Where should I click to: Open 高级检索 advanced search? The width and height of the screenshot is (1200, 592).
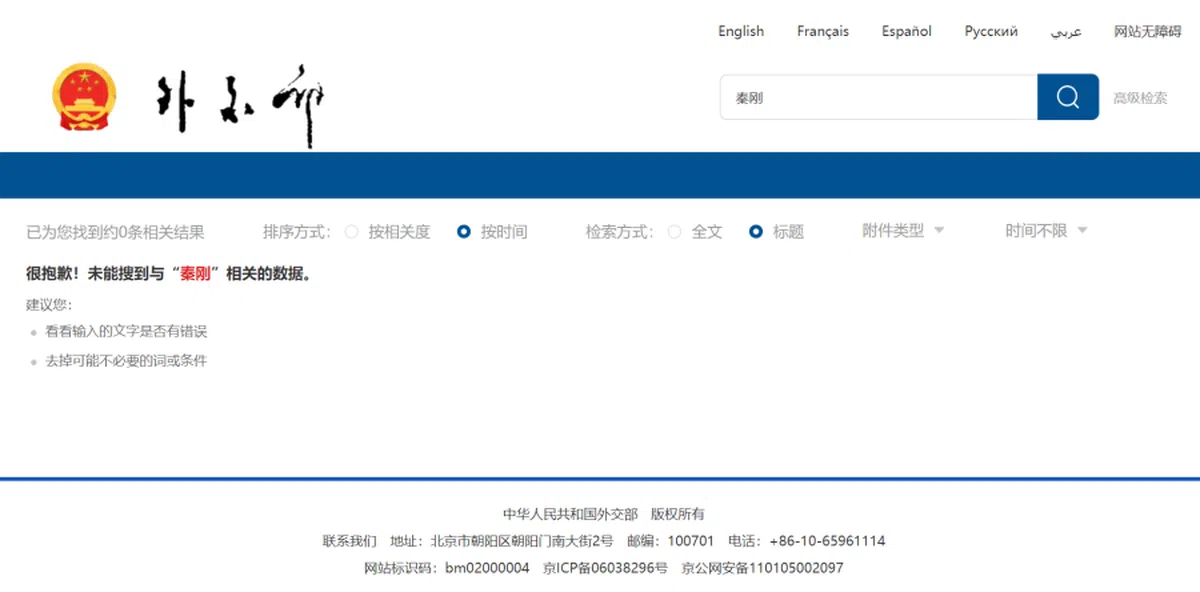(1140, 98)
